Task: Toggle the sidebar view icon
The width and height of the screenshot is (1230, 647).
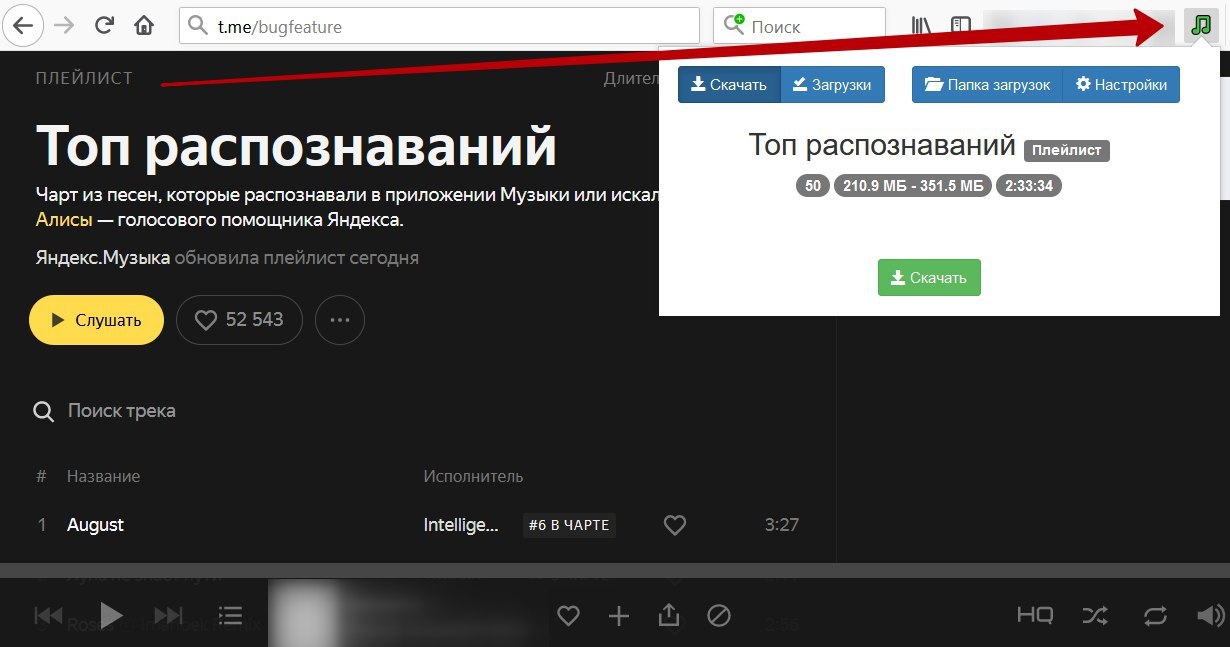Action: point(961,26)
